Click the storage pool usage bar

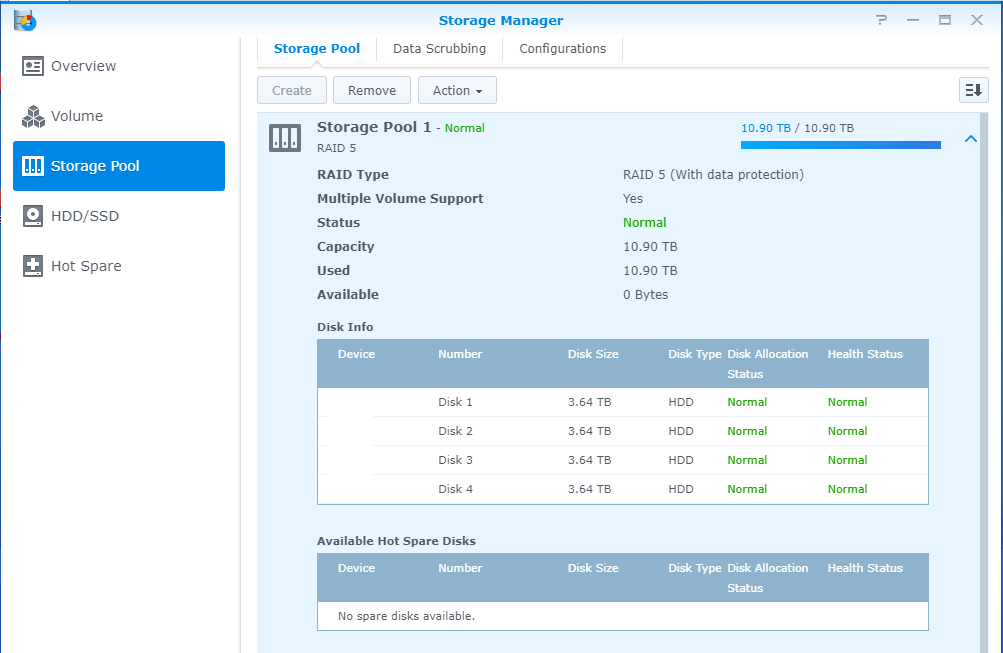pyautogui.click(x=840, y=145)
